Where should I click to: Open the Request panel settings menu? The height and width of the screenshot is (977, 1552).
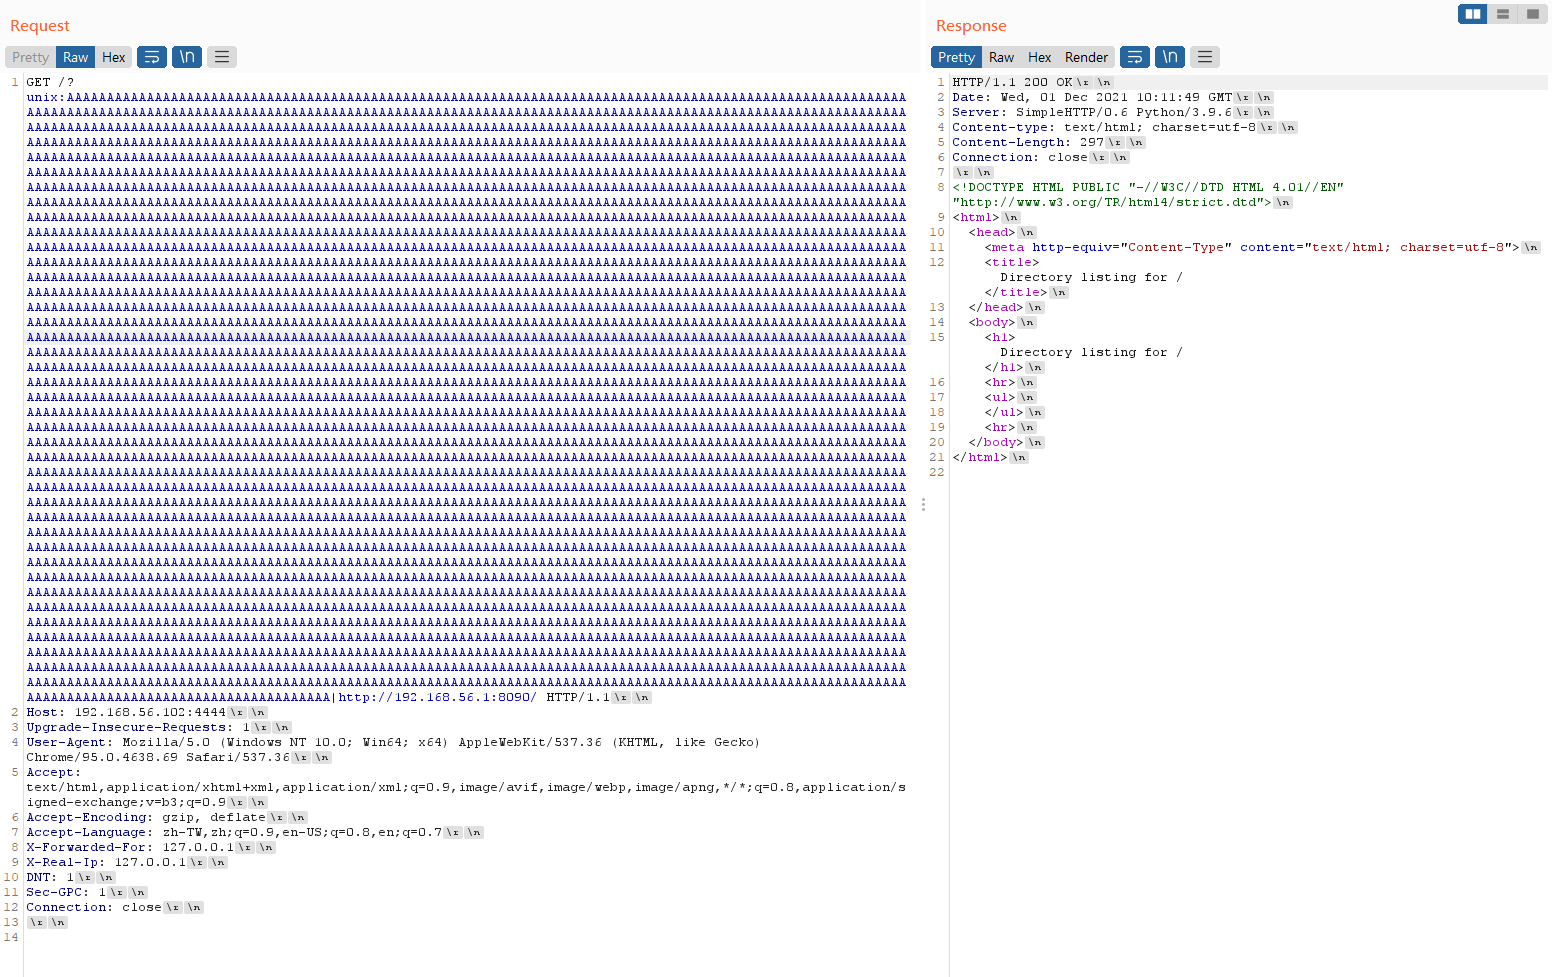[221, 56]
